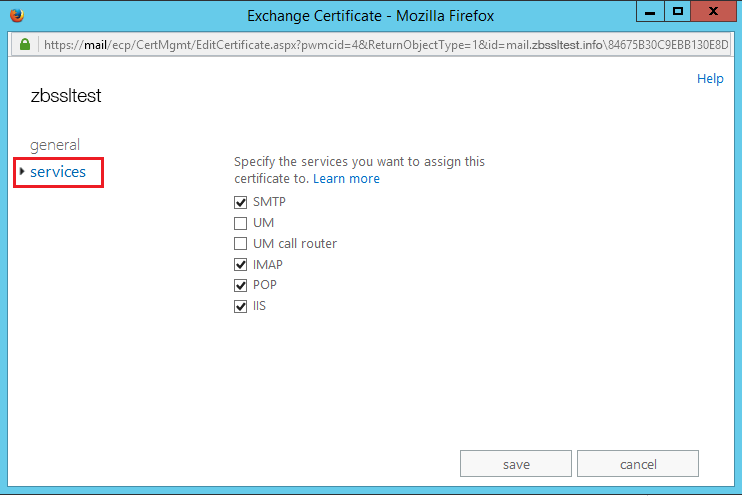Maximize the Firefox popup window
The width and height of the screenshot is (742, 496).
click(x=677, y=14)
